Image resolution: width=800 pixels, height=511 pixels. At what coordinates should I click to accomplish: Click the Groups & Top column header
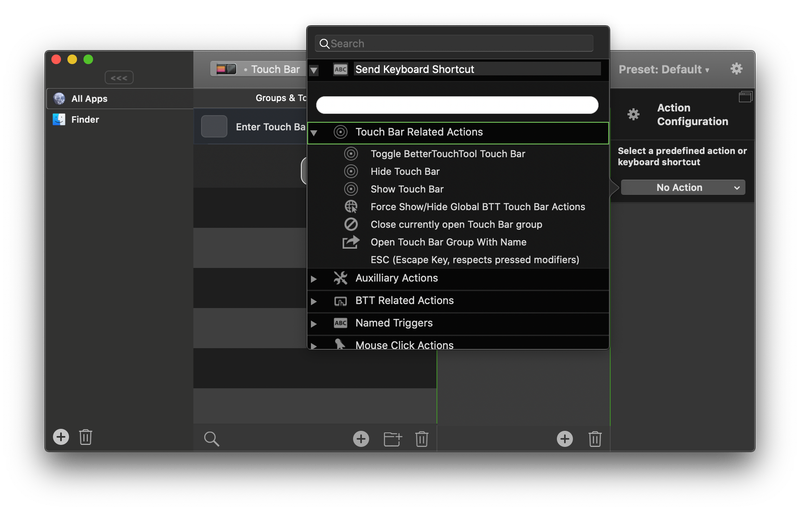click(x=281, y=98)
